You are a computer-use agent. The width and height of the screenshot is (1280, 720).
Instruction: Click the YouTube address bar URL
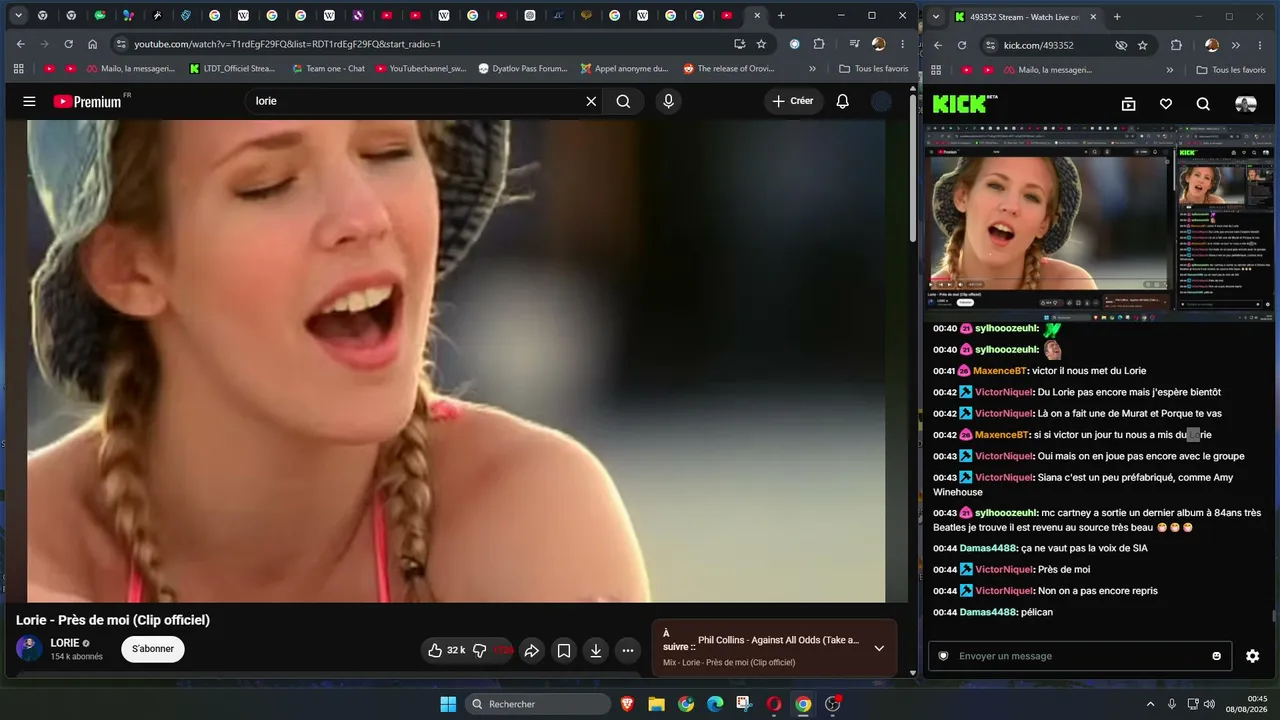coord(288,44)
